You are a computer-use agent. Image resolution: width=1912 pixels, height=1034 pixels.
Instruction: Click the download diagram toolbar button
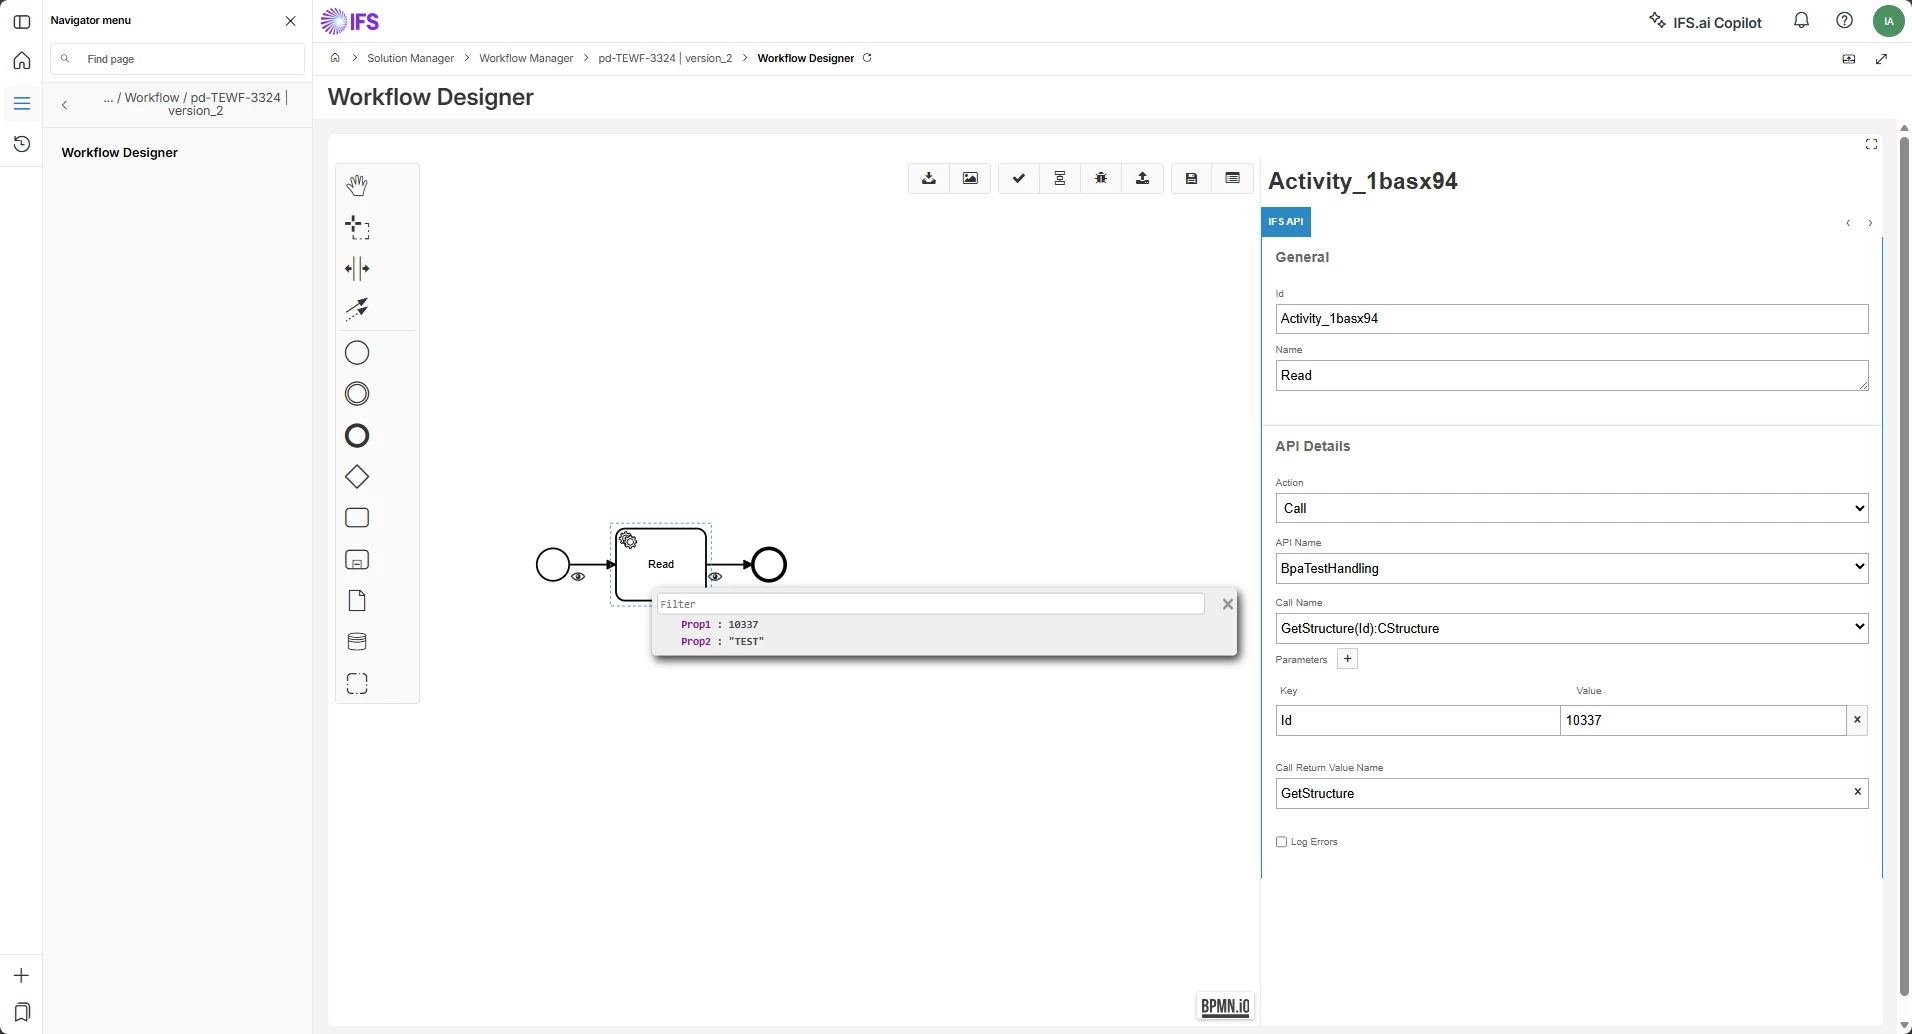pos(929,179)
